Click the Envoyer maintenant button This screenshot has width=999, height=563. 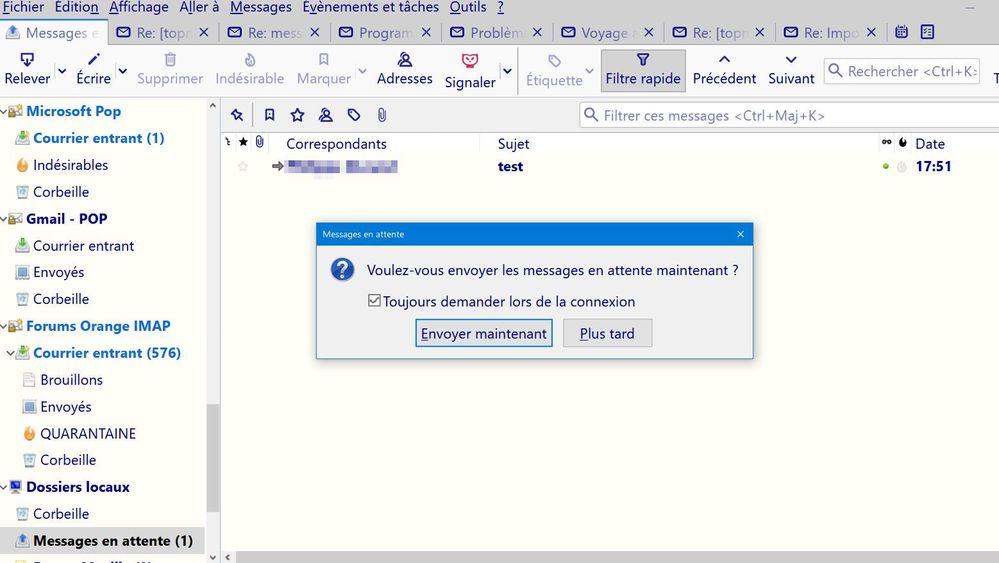pyautogui.click(x=484, y=333)
